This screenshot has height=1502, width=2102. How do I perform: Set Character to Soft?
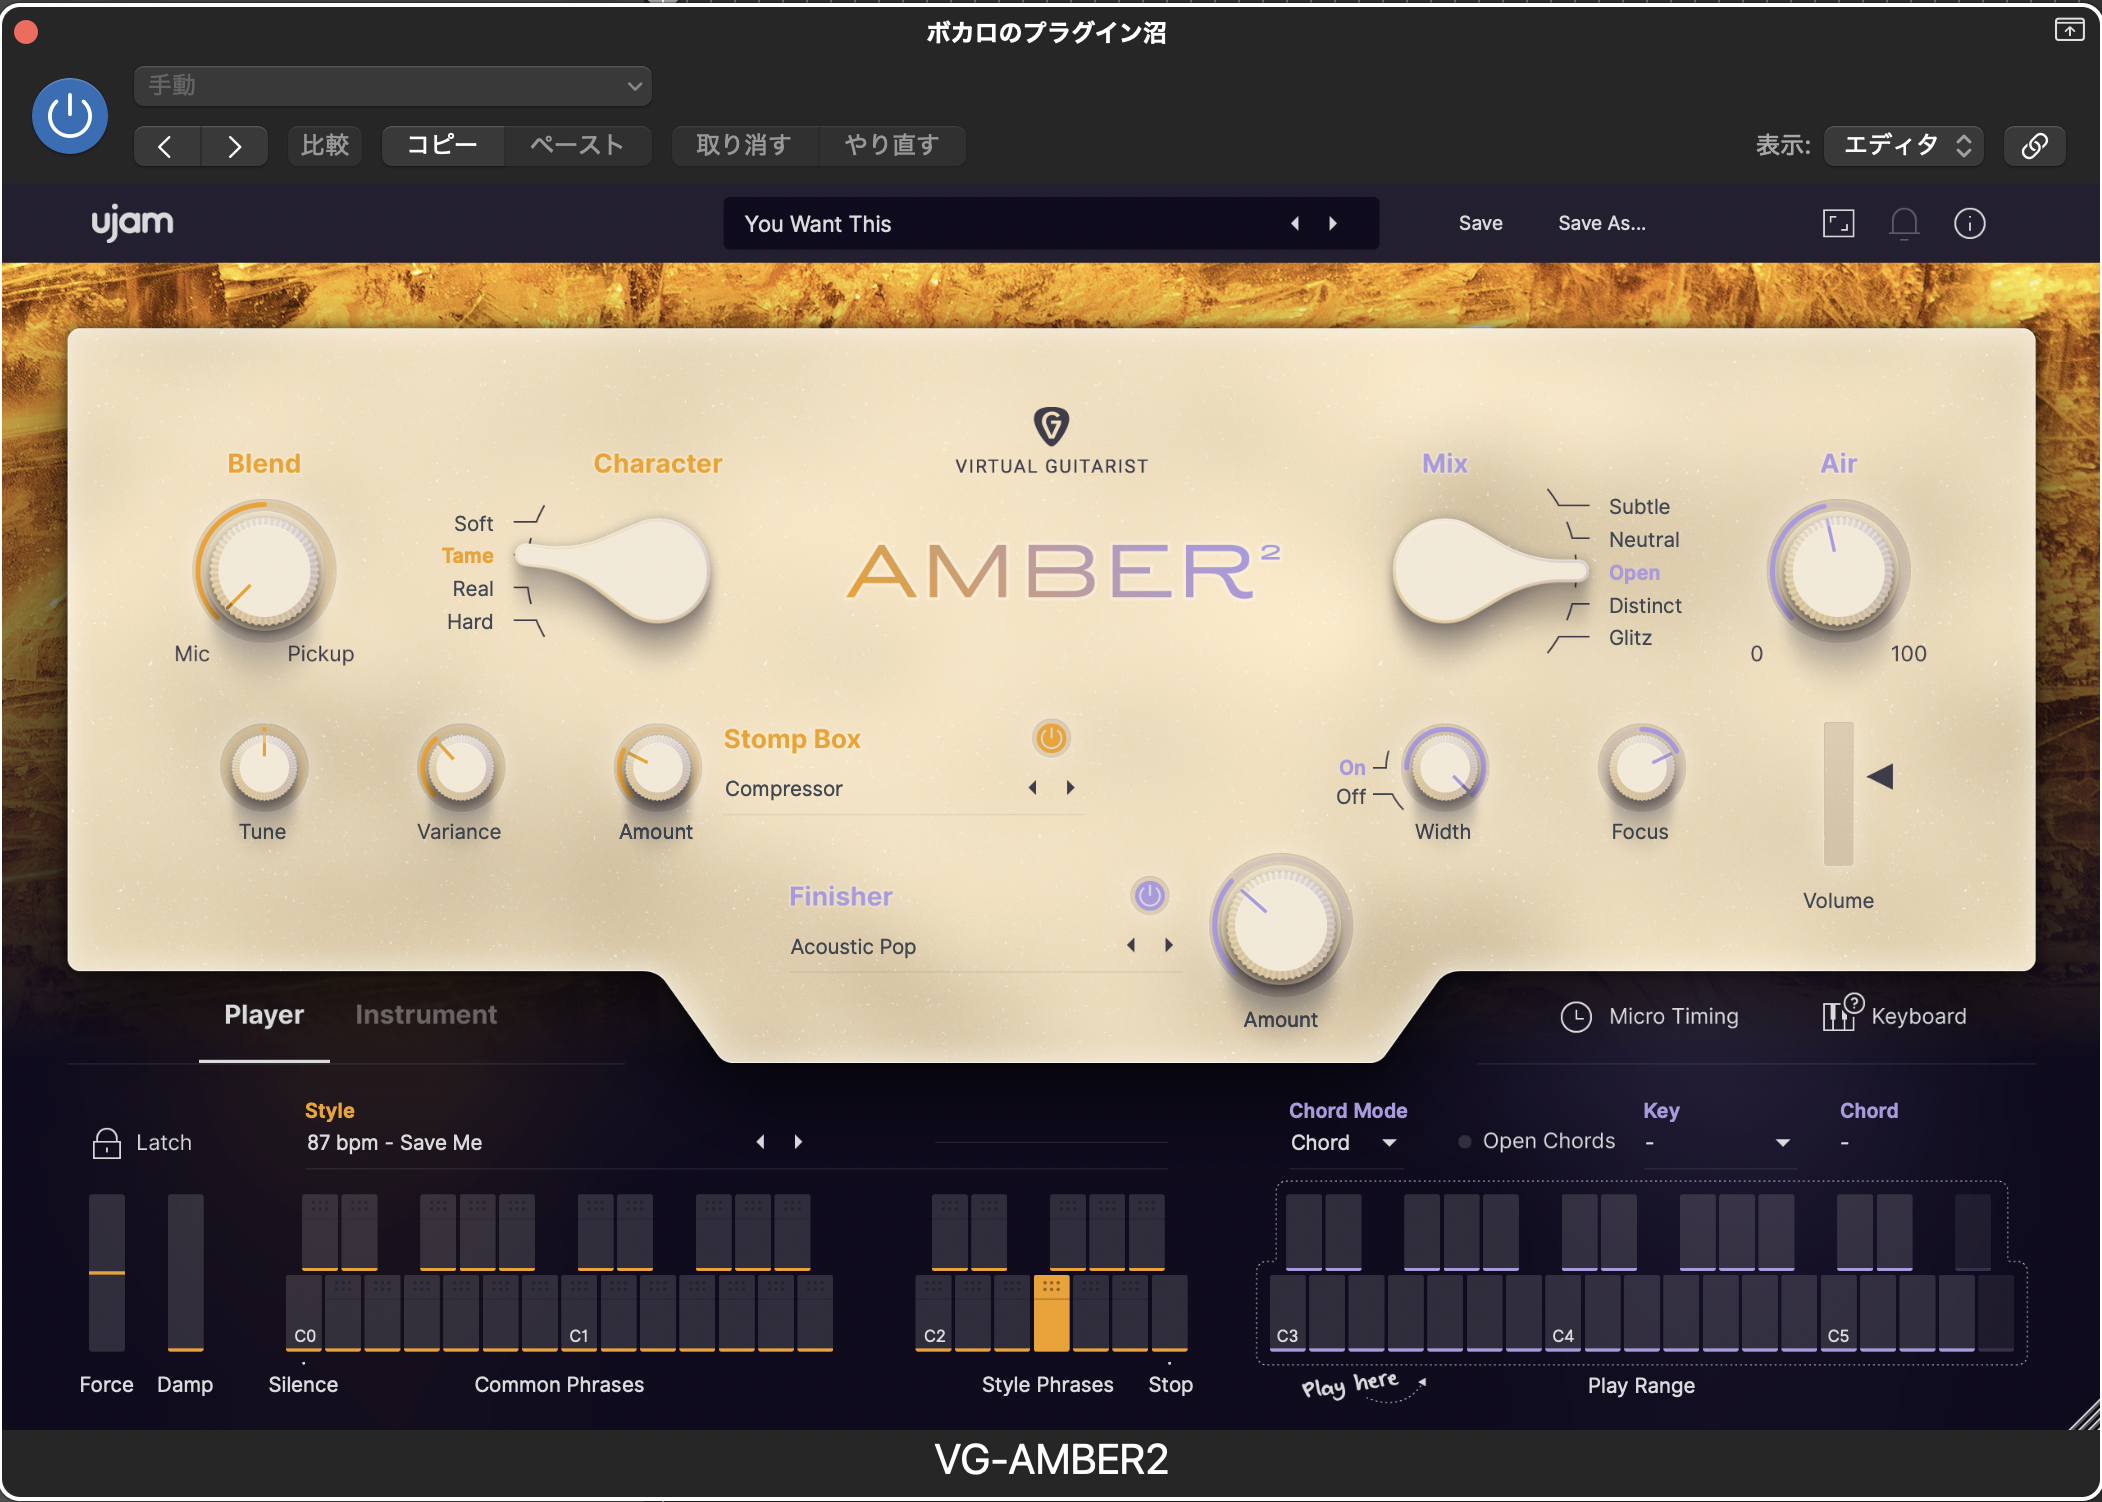click(x=473, y=524)
